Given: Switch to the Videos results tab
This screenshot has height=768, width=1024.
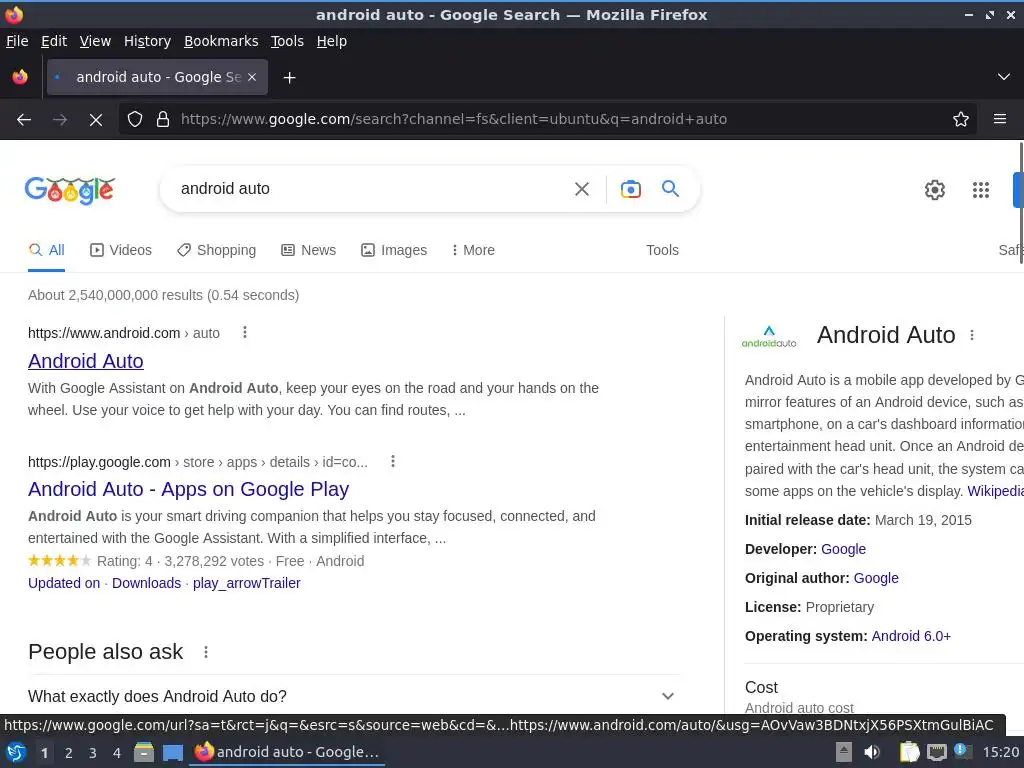Looking at the screenshot, I should (x=121, y=250).
